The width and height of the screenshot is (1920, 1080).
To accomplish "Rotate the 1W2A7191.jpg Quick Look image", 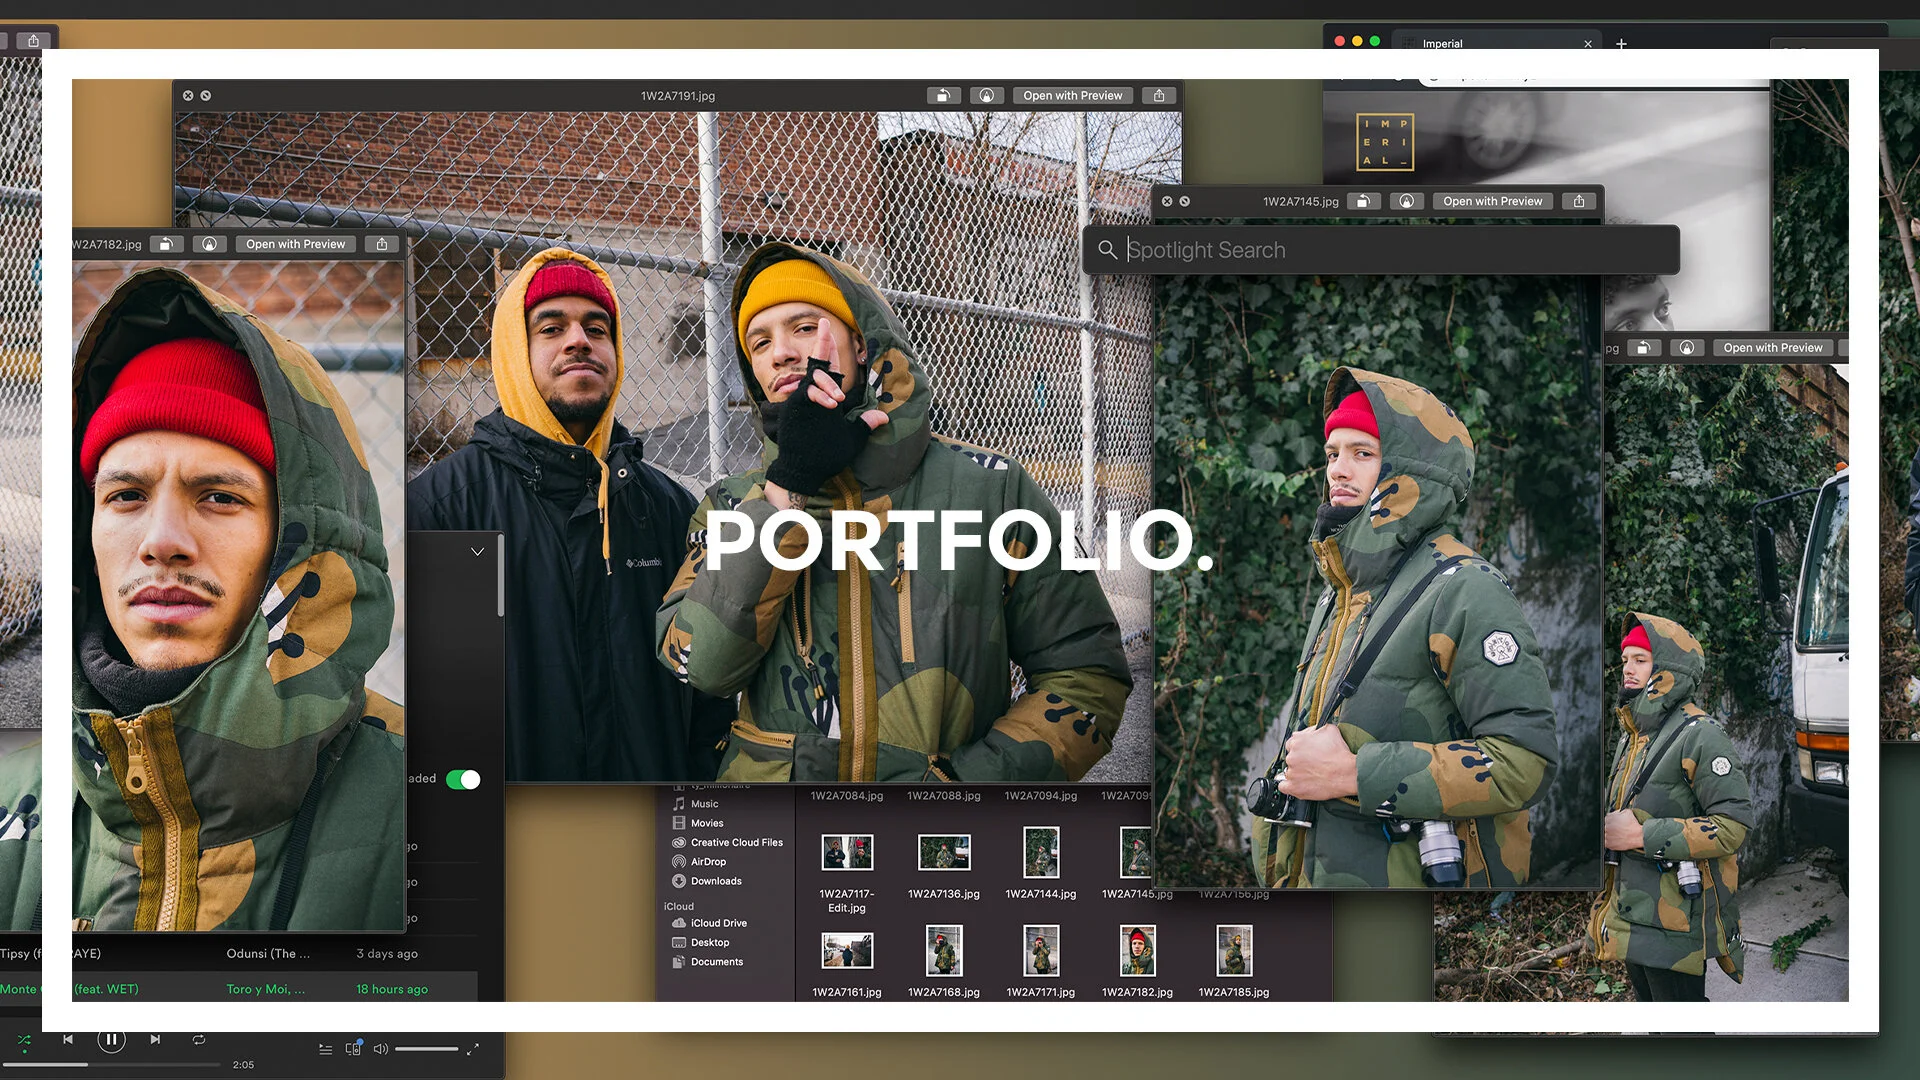I will (x=942, y=96).
